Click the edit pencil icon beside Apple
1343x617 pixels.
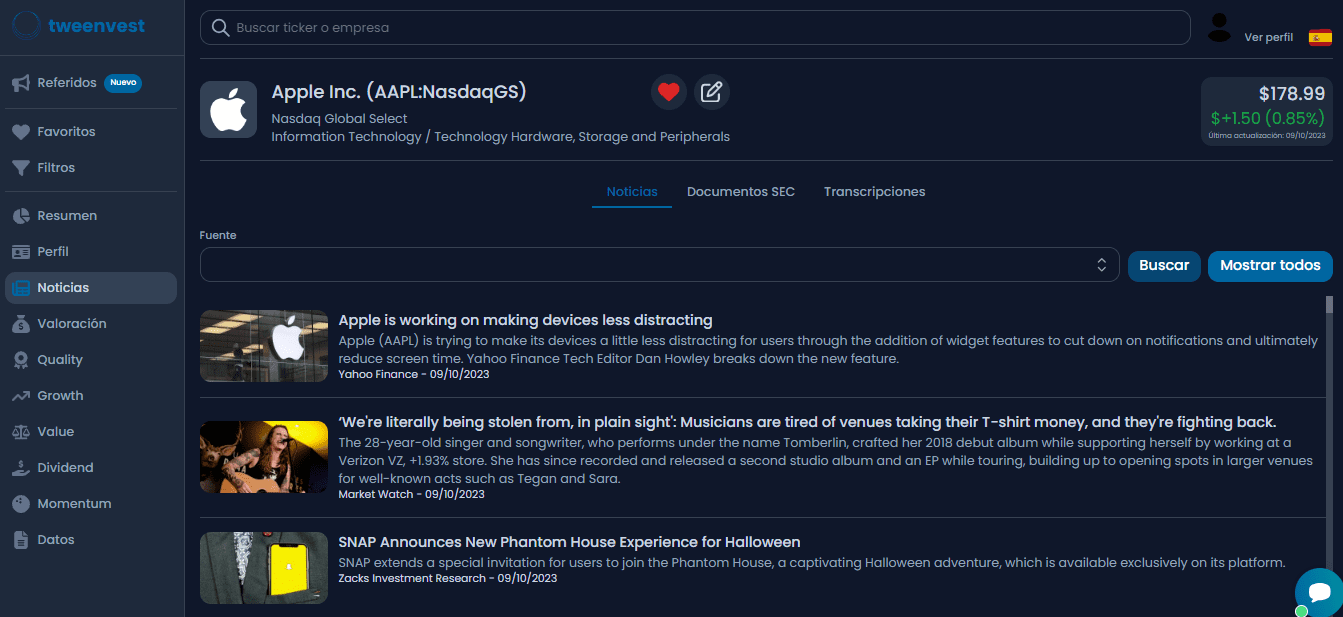pos(711,92)
